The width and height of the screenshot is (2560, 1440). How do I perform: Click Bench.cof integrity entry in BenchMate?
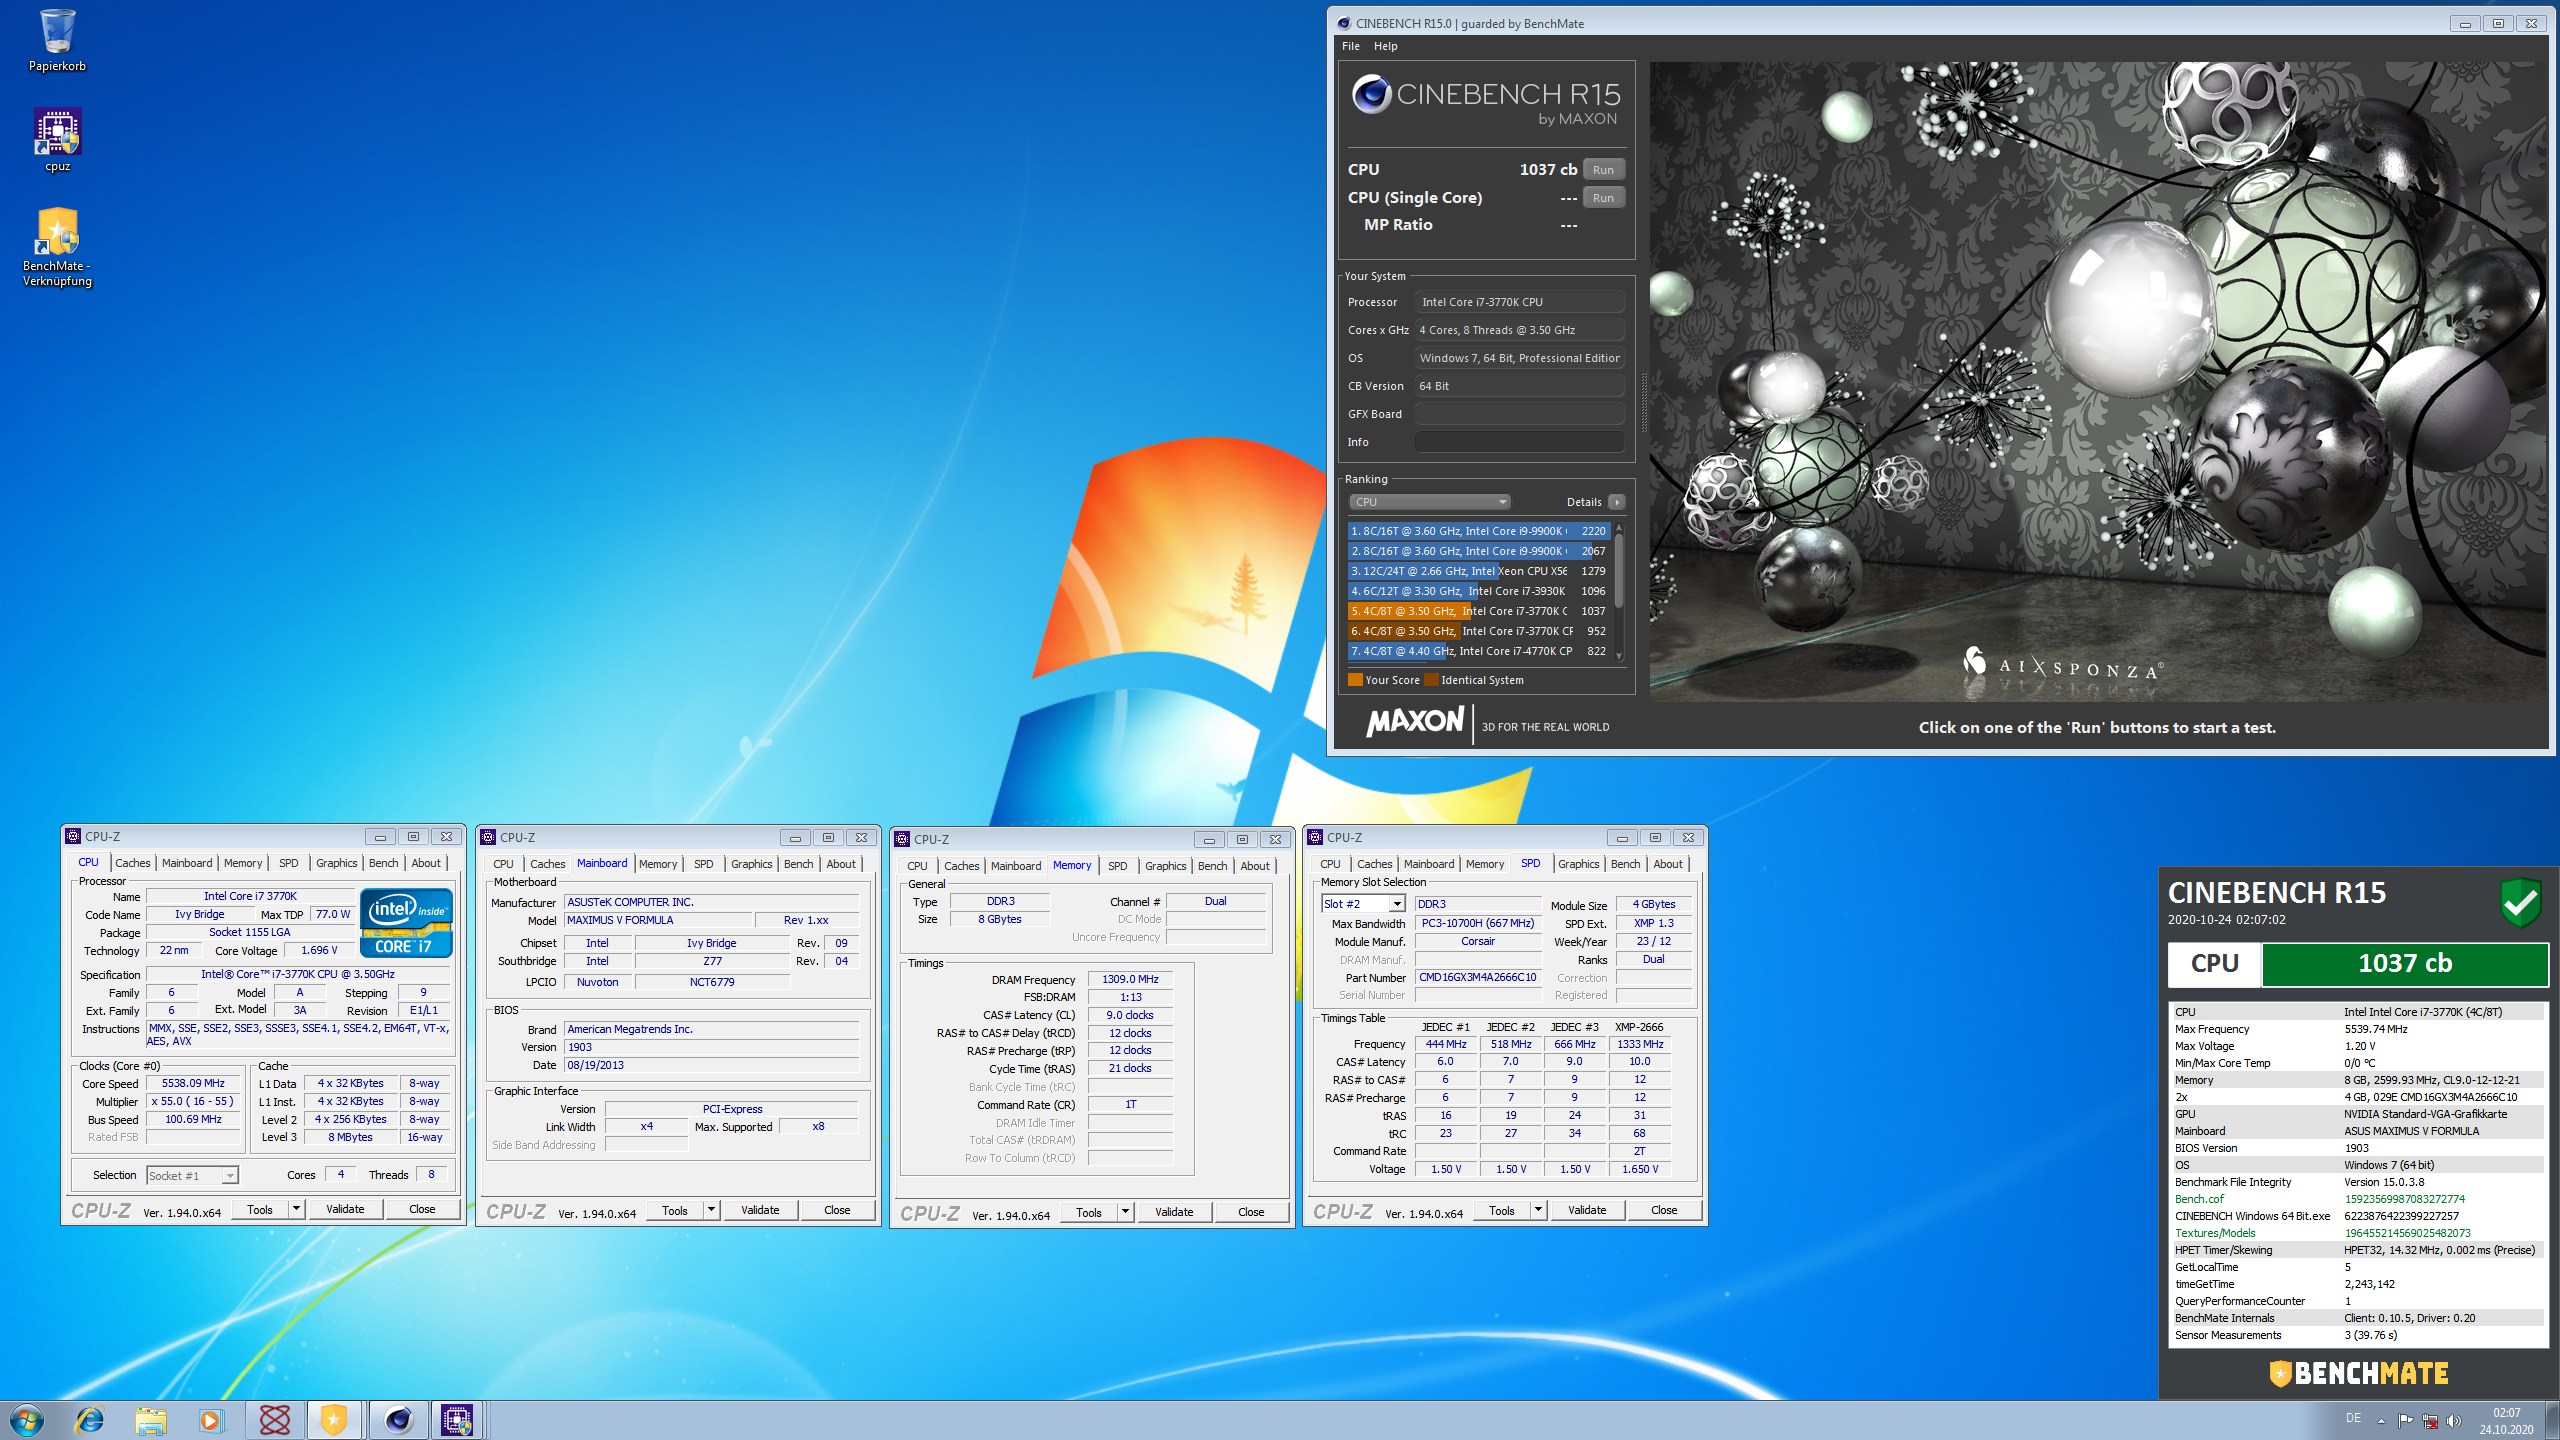pos(2356,1199)
